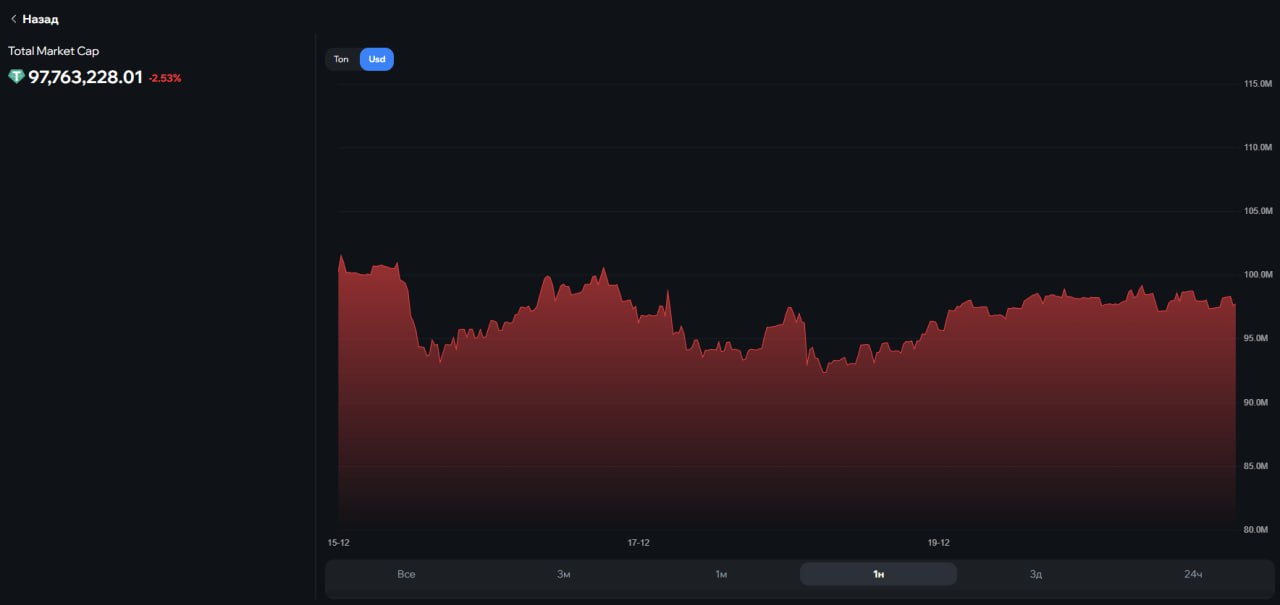1280x605 pixels.
Task: Click the 100.0M price axis label
Action: [x=1257, y=275]
